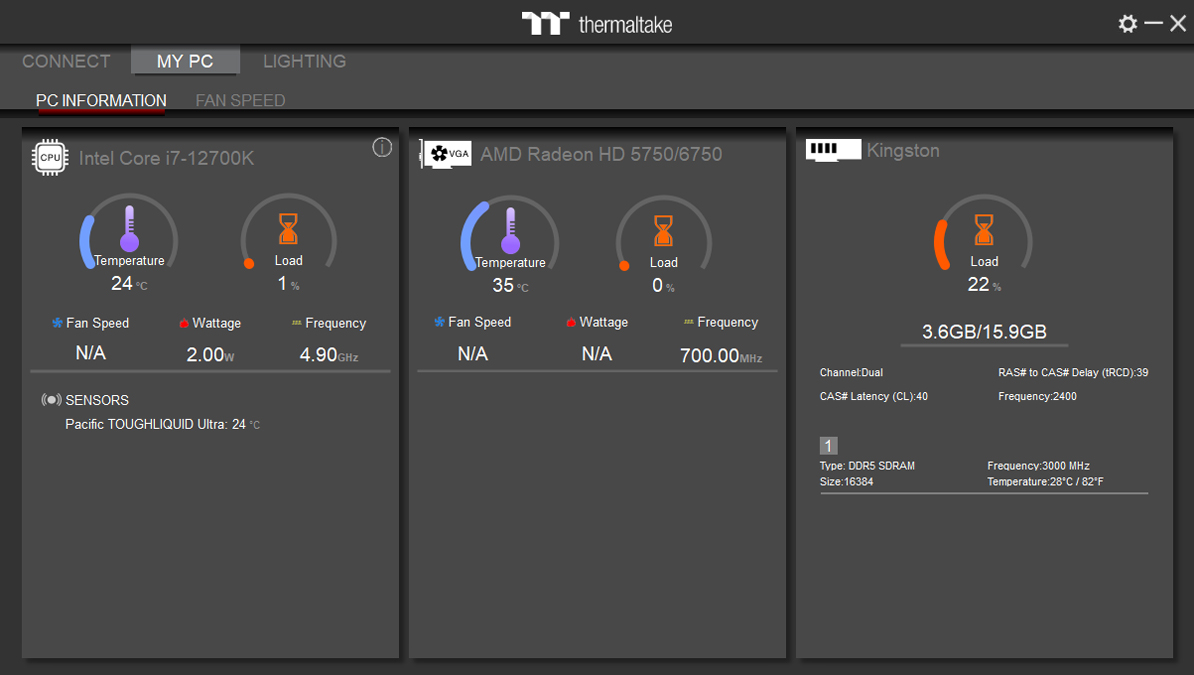Screen dimensions: 1194x675
Task: Click the CPU load hourglass gauge
Action: (289, 231)
